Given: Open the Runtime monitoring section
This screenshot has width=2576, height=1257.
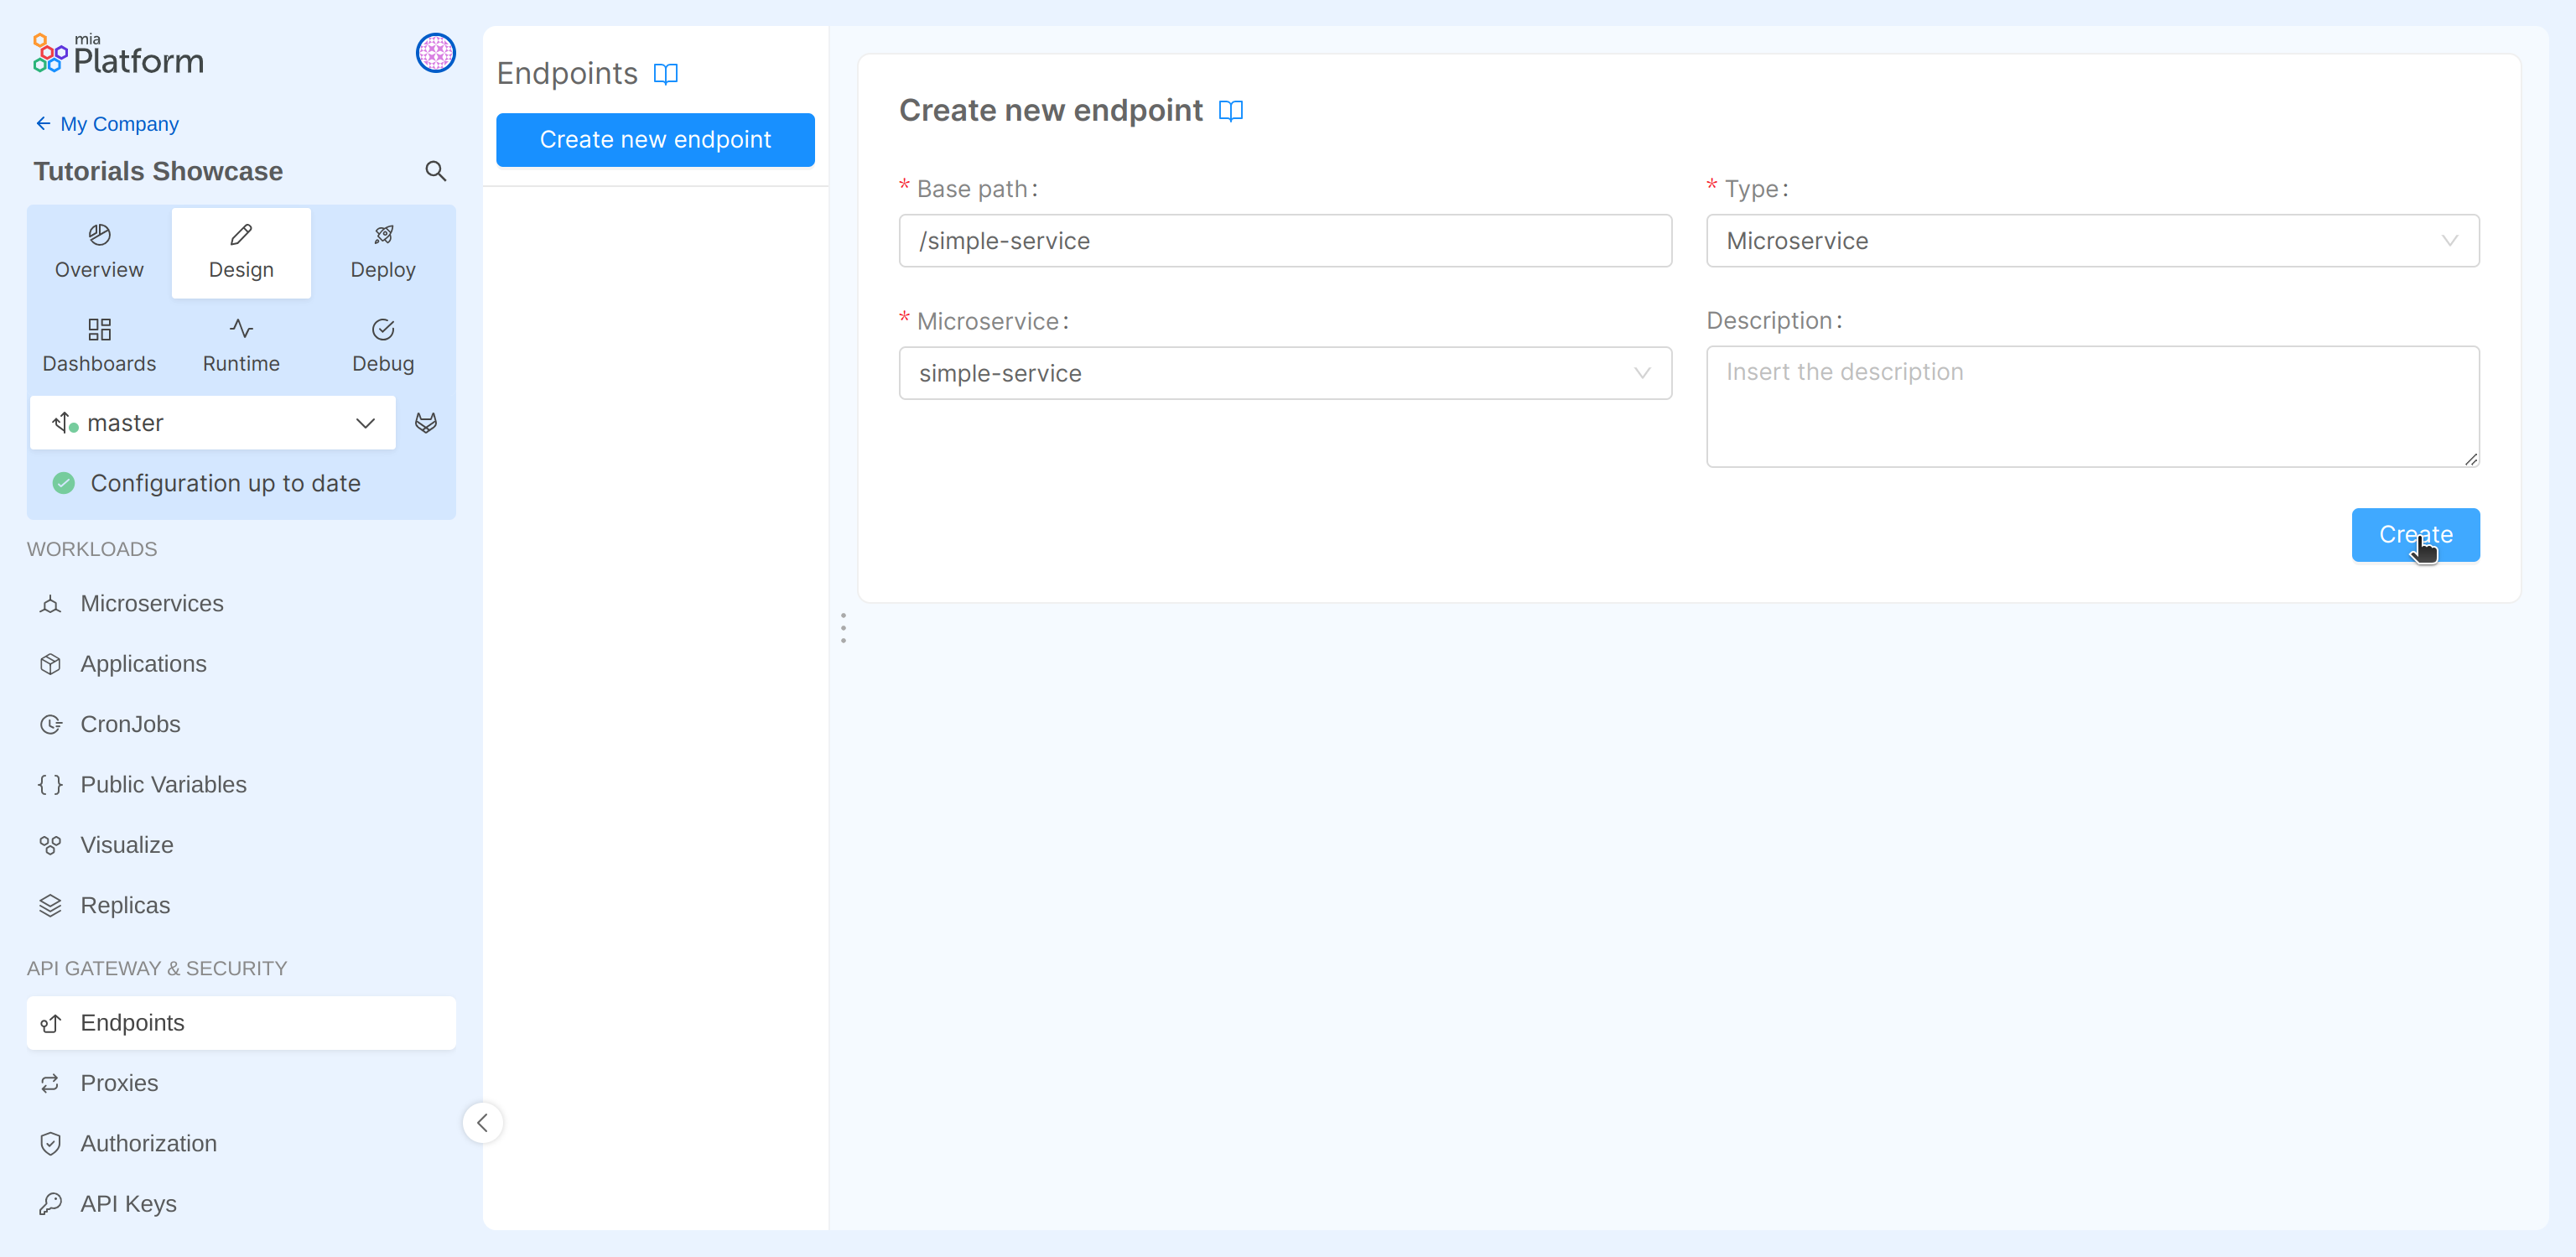Looking at the screenshot, I should point(240,345).
